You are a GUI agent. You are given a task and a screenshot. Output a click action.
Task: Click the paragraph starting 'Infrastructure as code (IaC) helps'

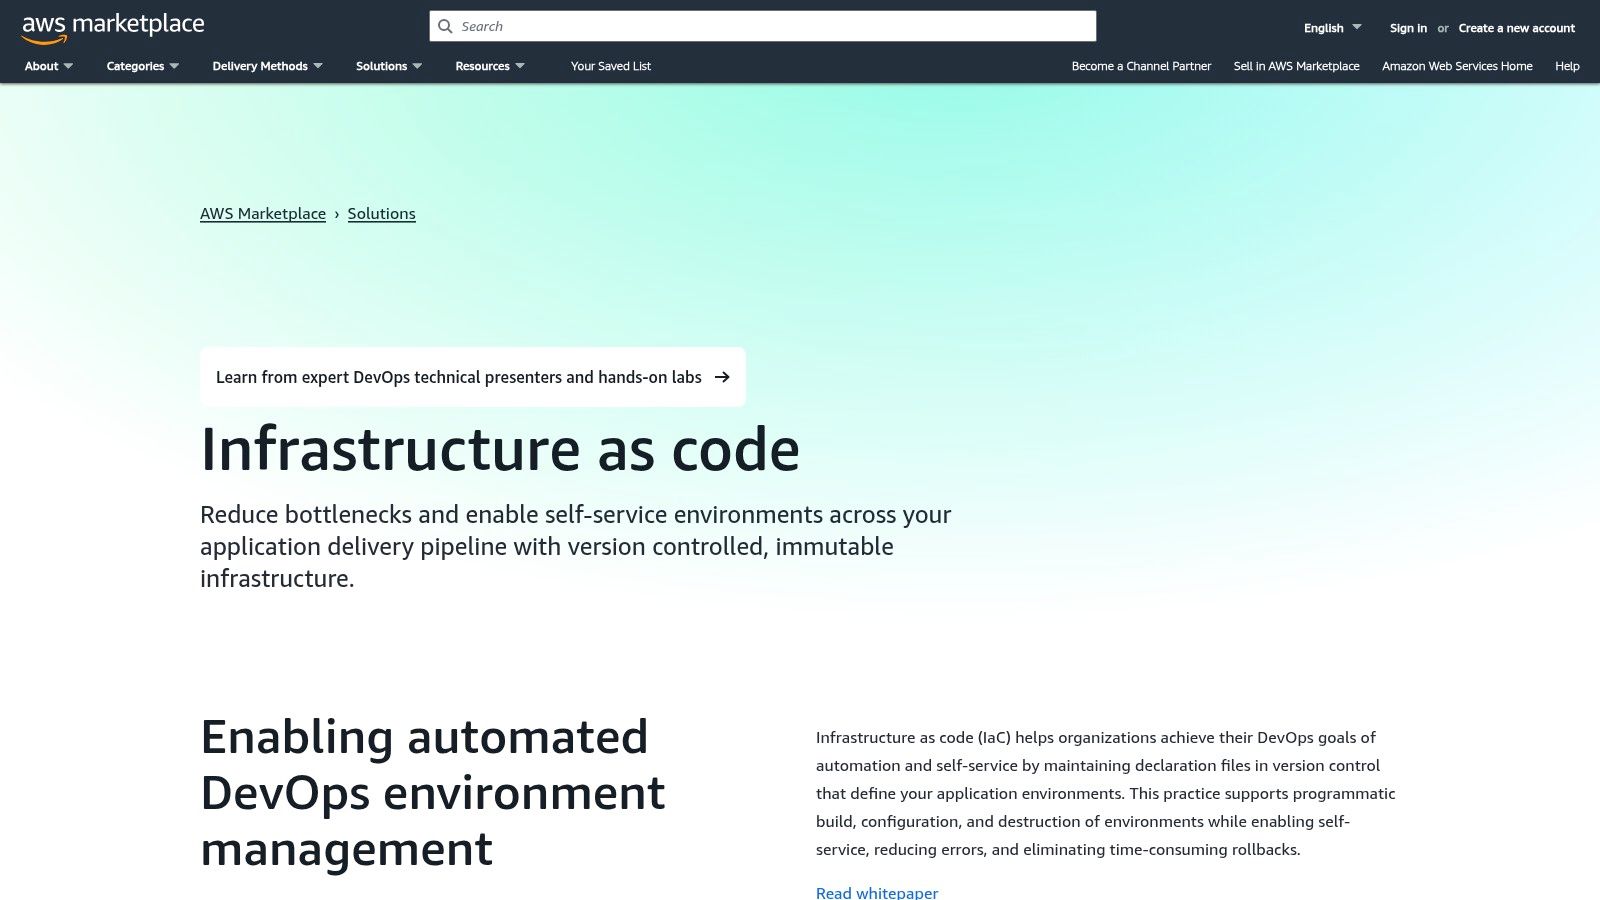click(x=1106, y=793)
